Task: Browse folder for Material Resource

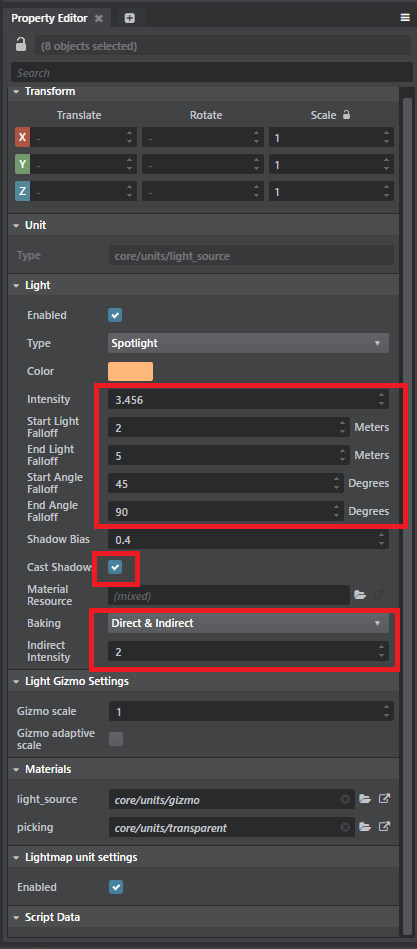Action: [360, 595]
